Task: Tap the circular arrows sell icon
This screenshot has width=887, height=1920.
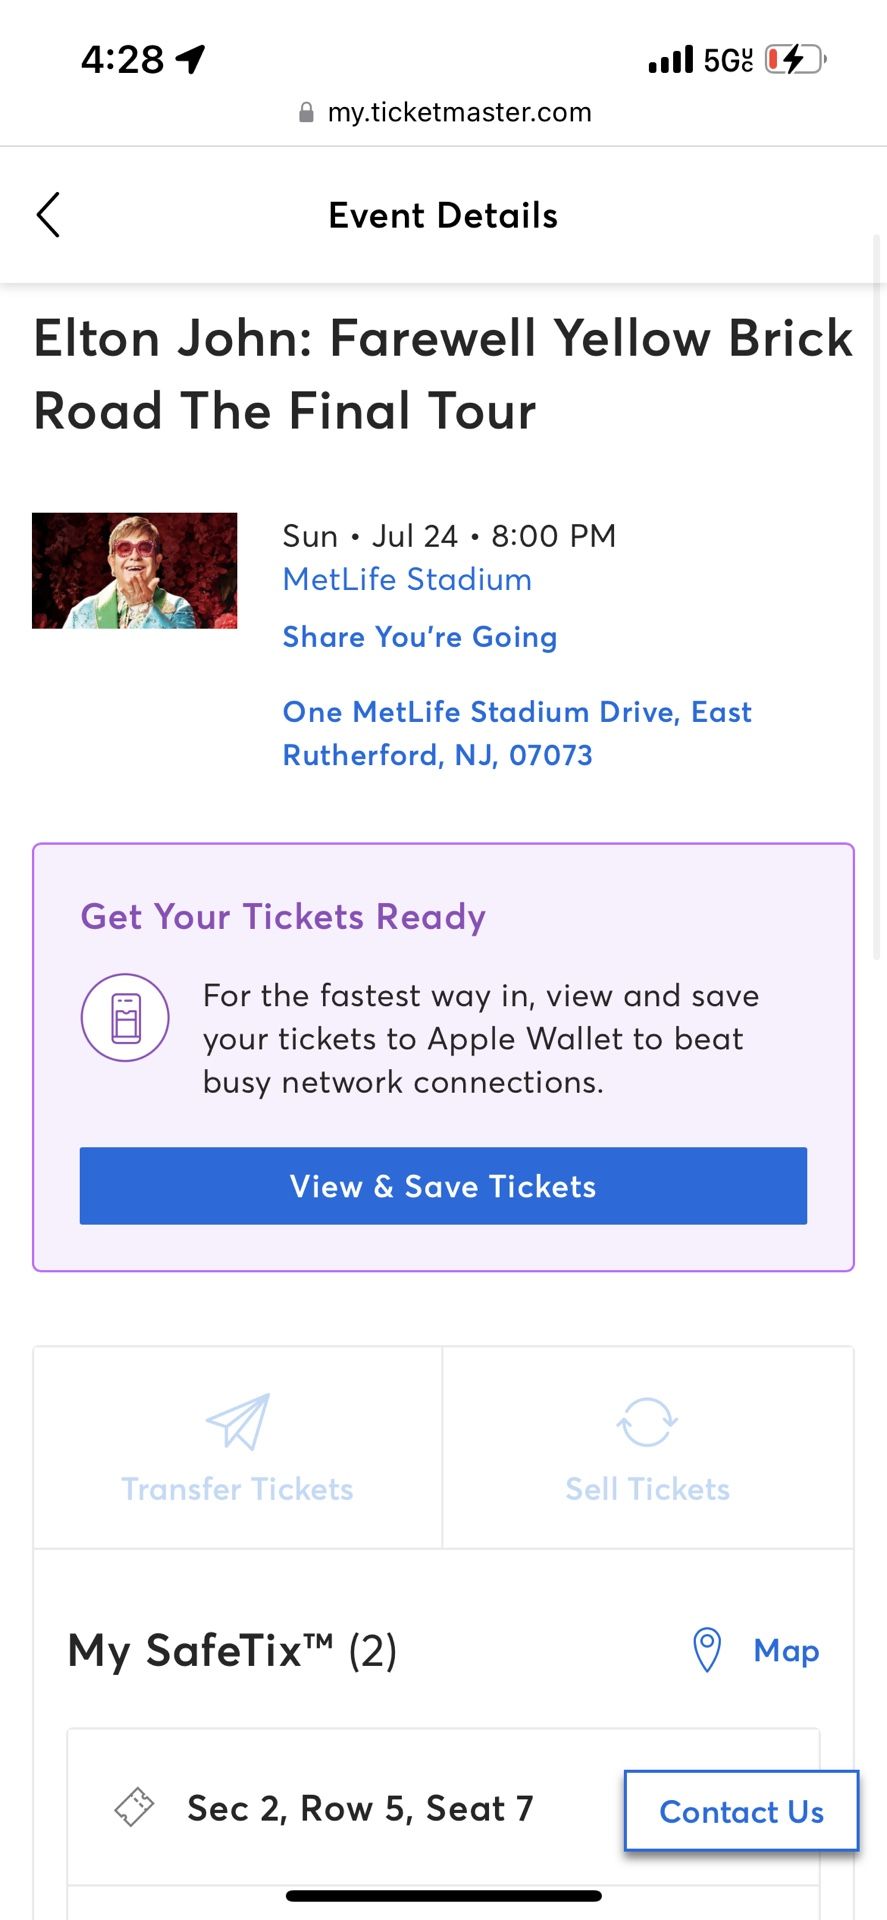Action: pos(647,1422)
